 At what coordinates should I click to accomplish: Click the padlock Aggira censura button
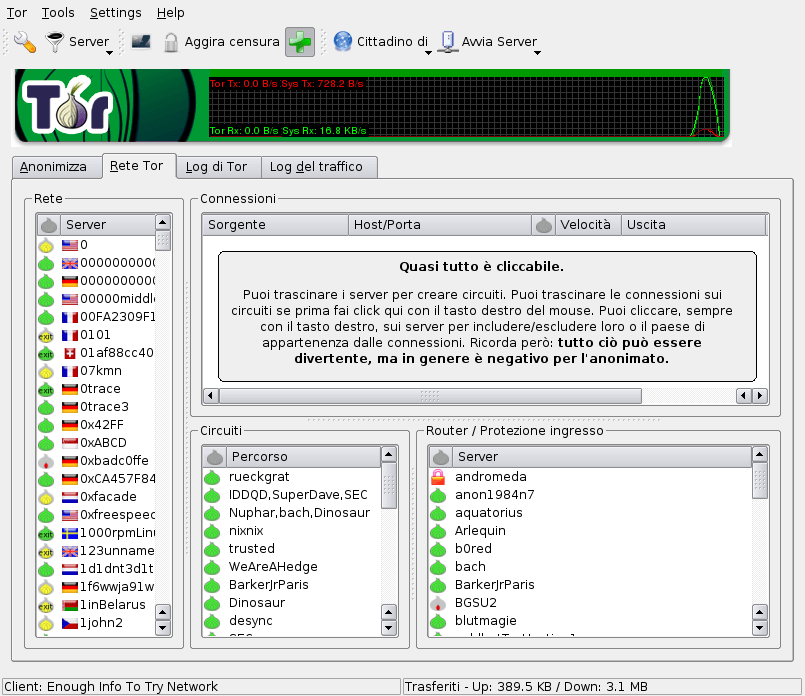point(221,42)
